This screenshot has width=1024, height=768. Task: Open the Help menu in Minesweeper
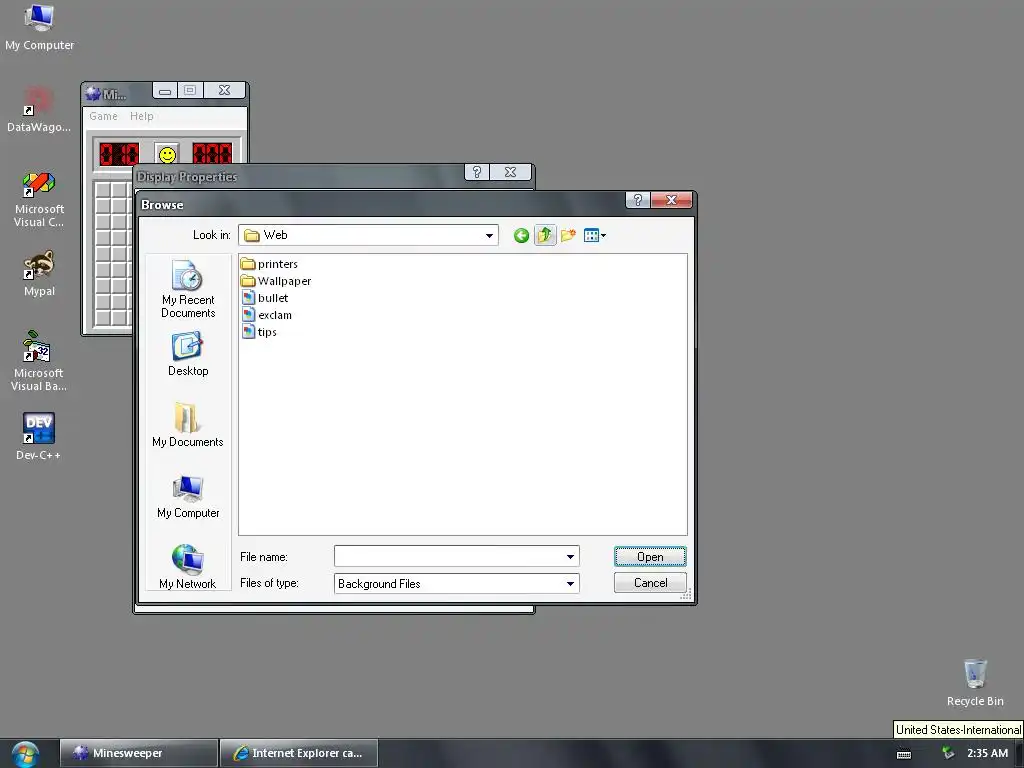[142, 116]
